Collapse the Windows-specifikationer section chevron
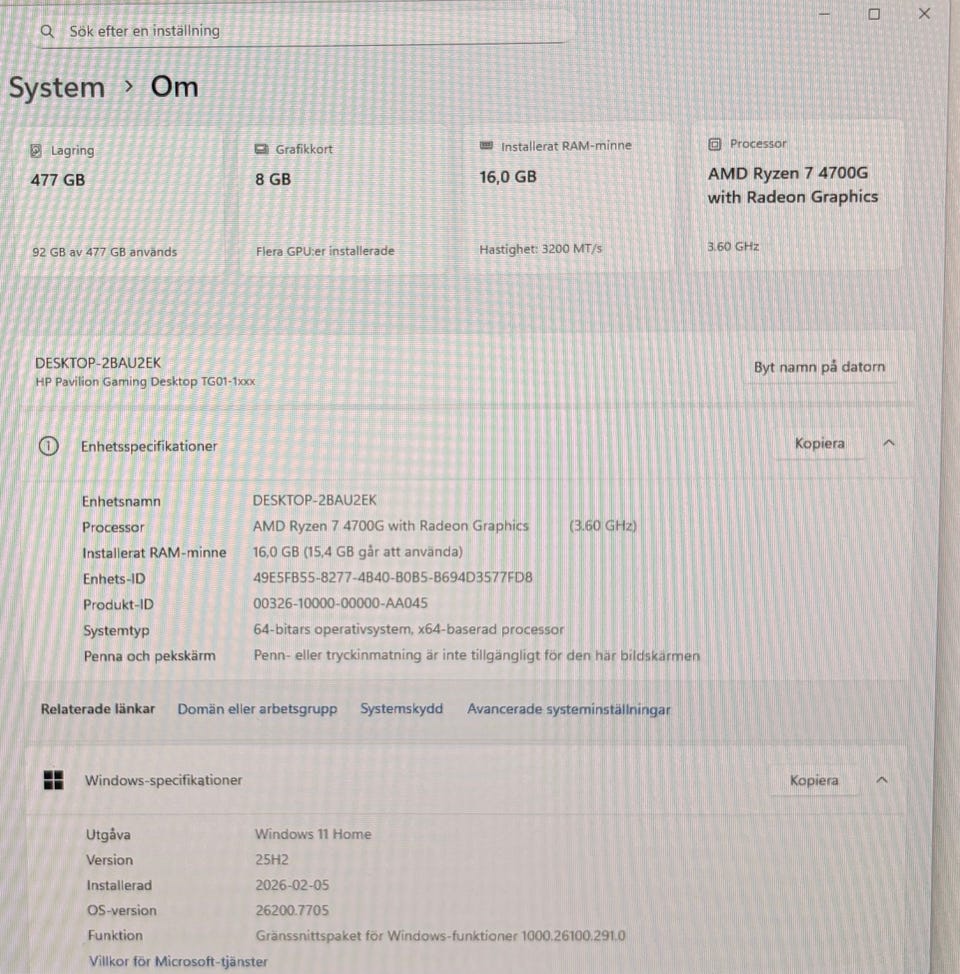This screenshot has height=974, width=960. [881, 780]
